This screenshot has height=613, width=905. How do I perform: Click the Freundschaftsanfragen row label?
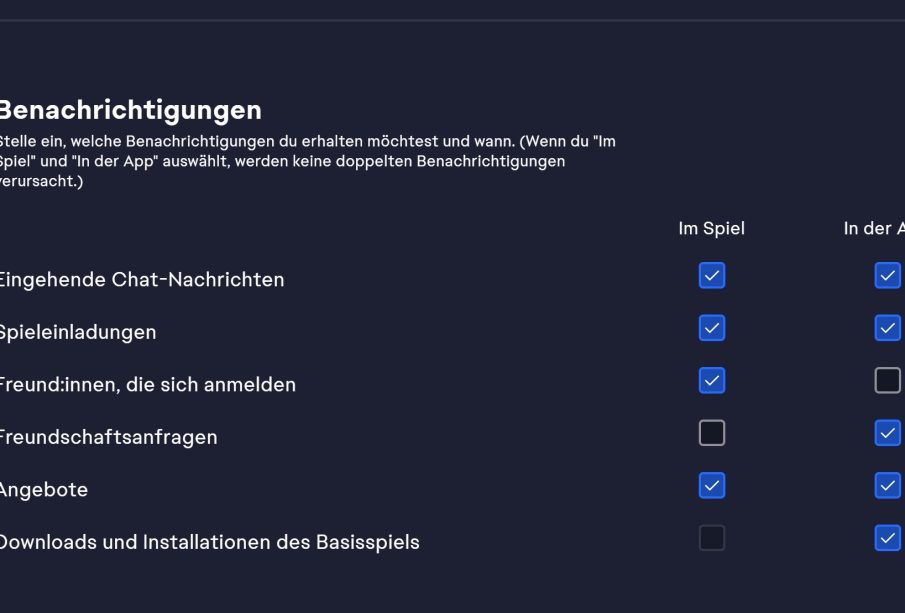coord(107,437)
